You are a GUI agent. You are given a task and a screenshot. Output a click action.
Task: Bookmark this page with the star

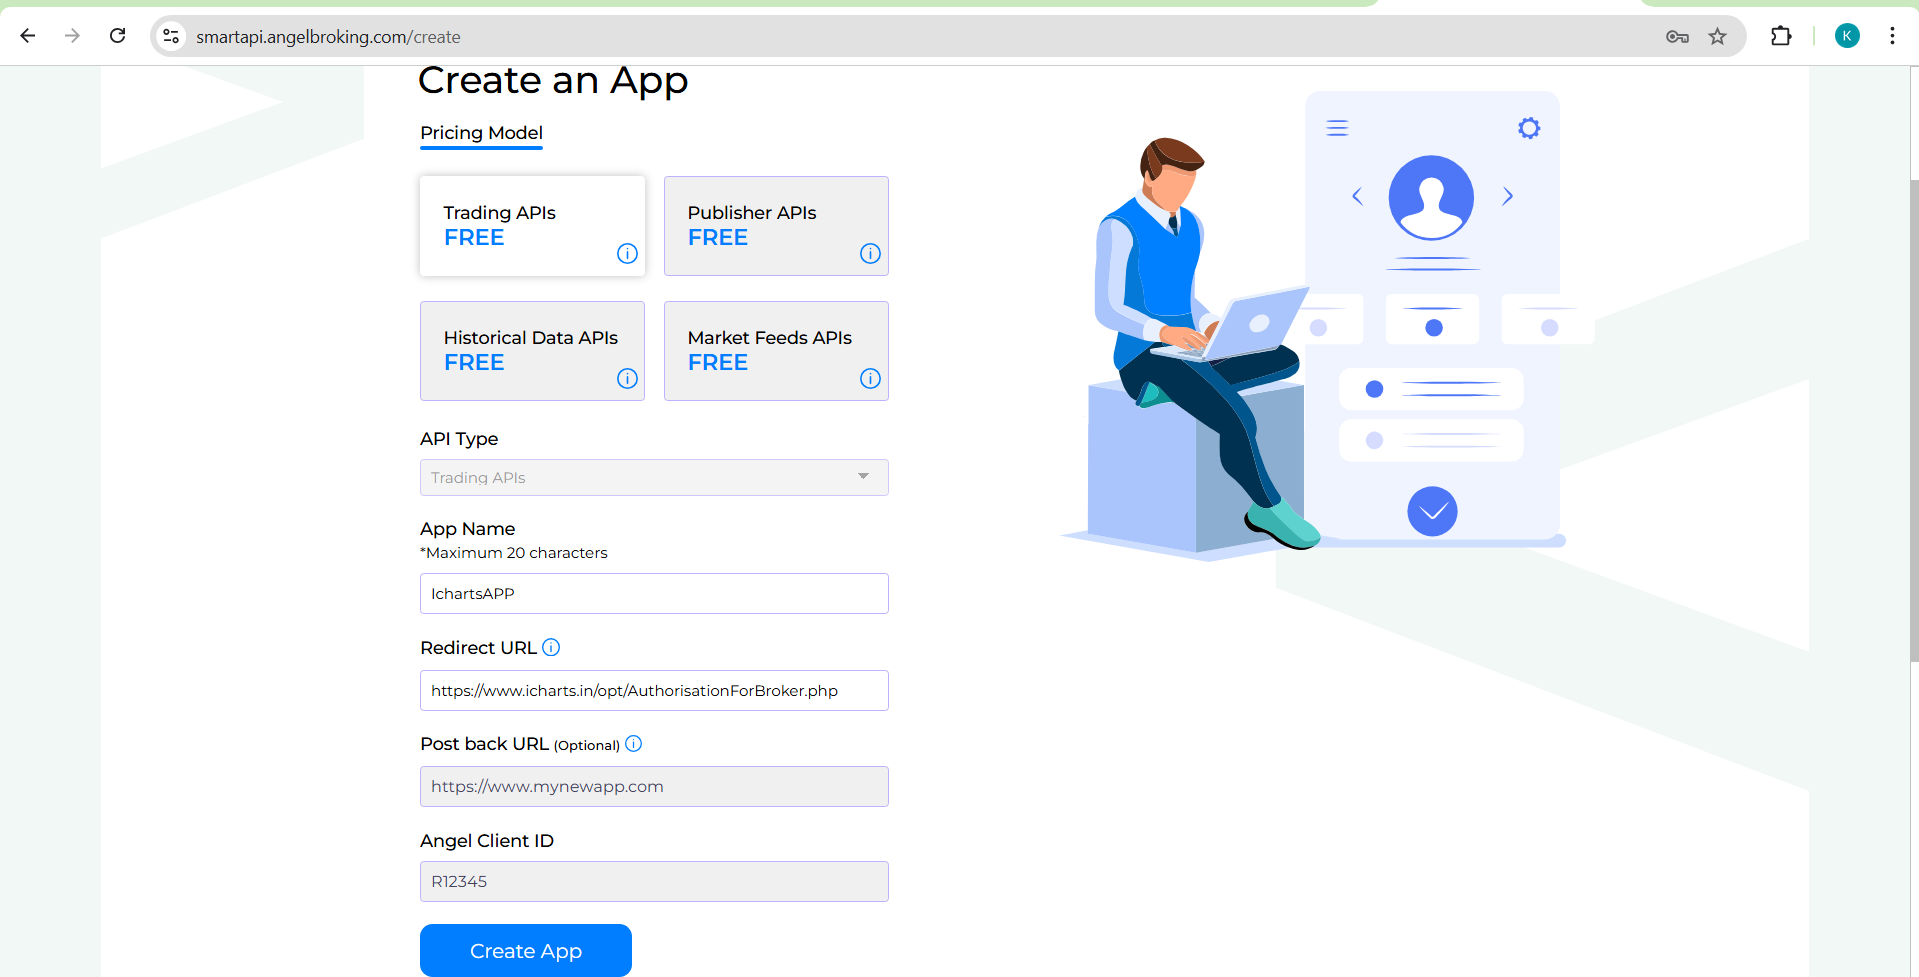click(1719, 36)
